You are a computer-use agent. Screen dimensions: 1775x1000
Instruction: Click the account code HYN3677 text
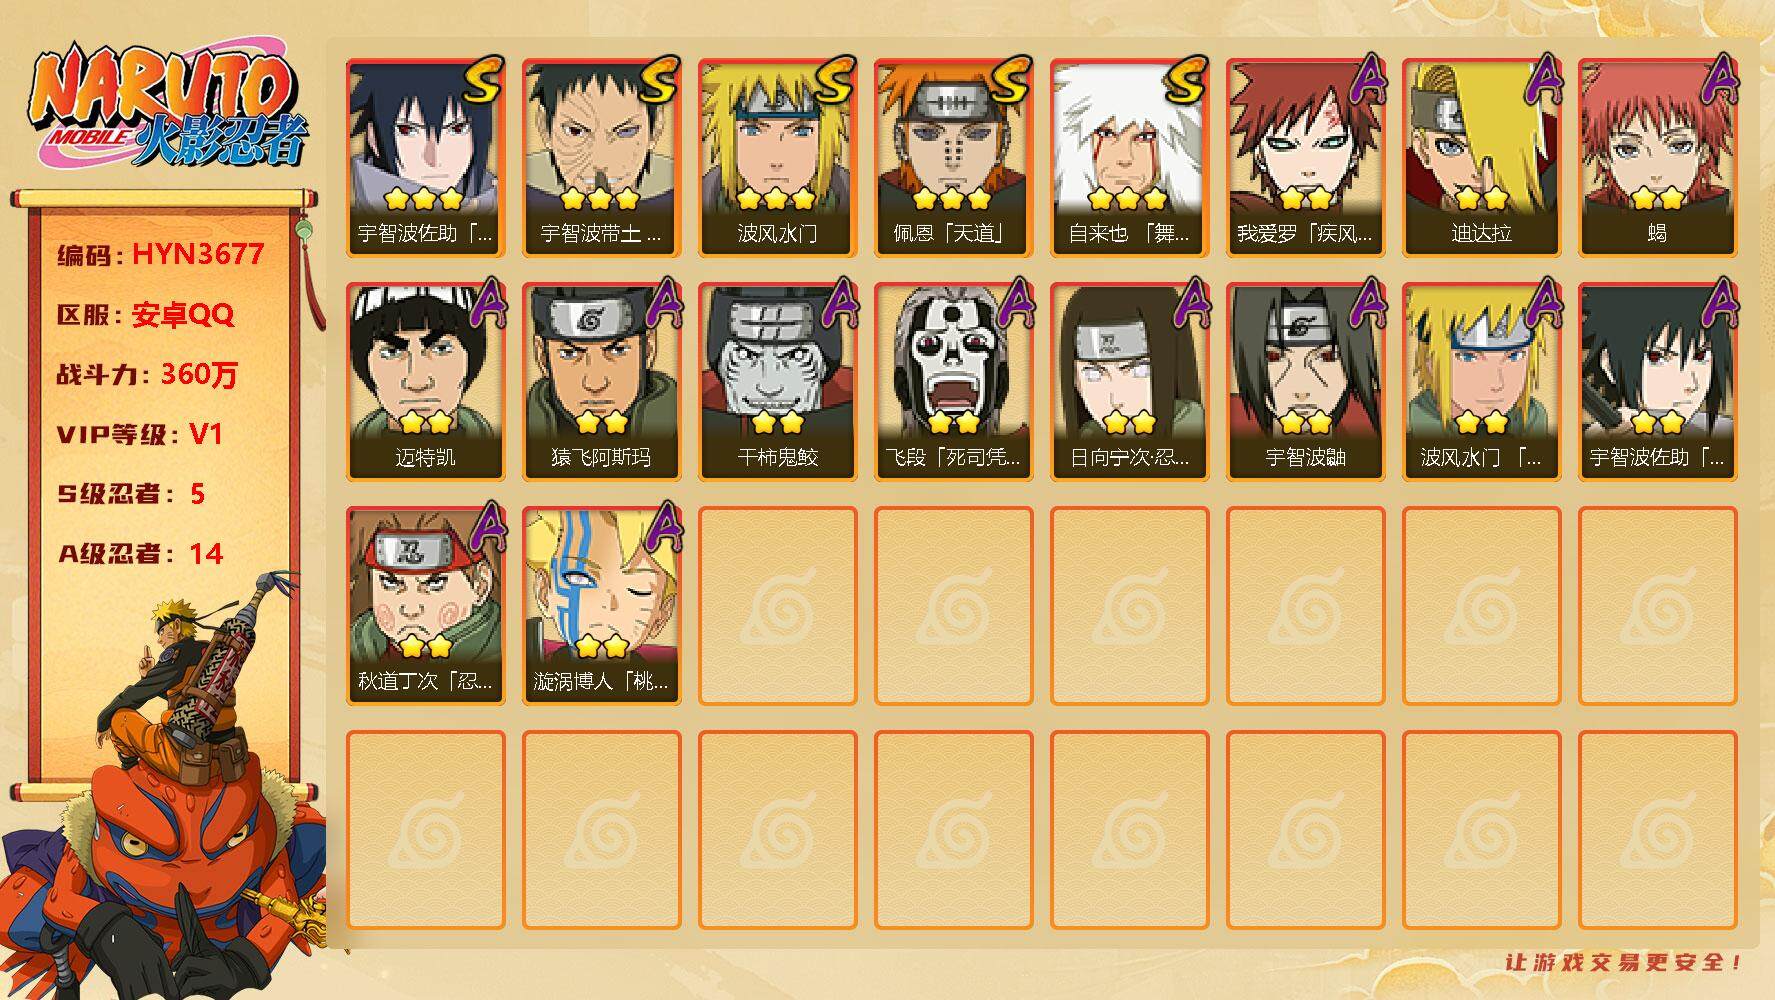[x=198, y=255]
